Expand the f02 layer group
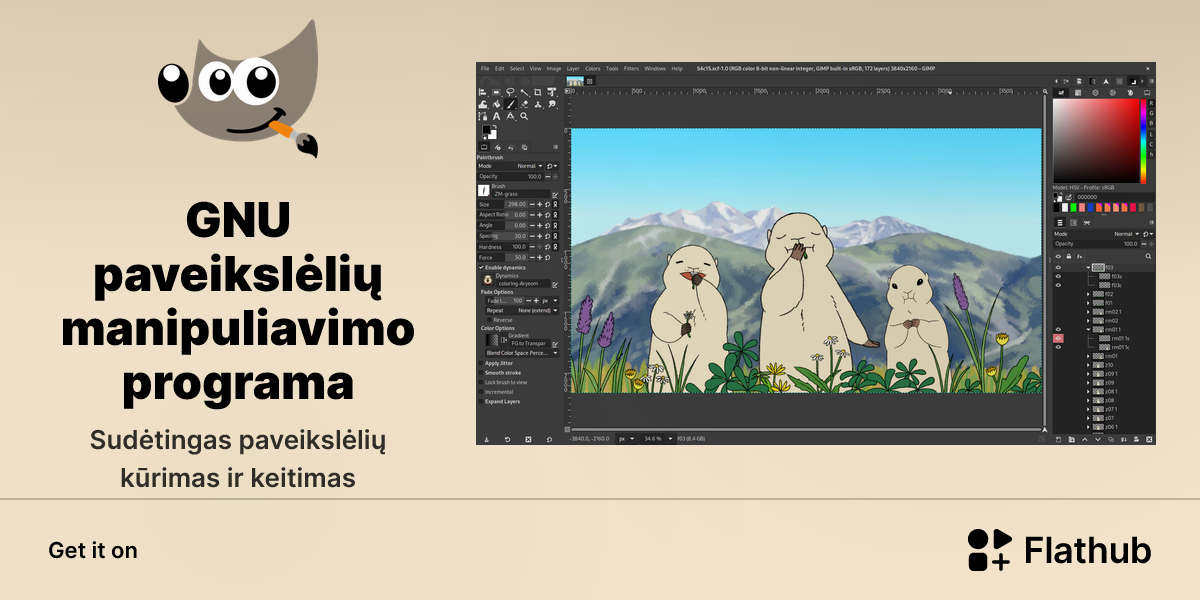This screenshot has height=600, width=1200. coord(1088,294)
